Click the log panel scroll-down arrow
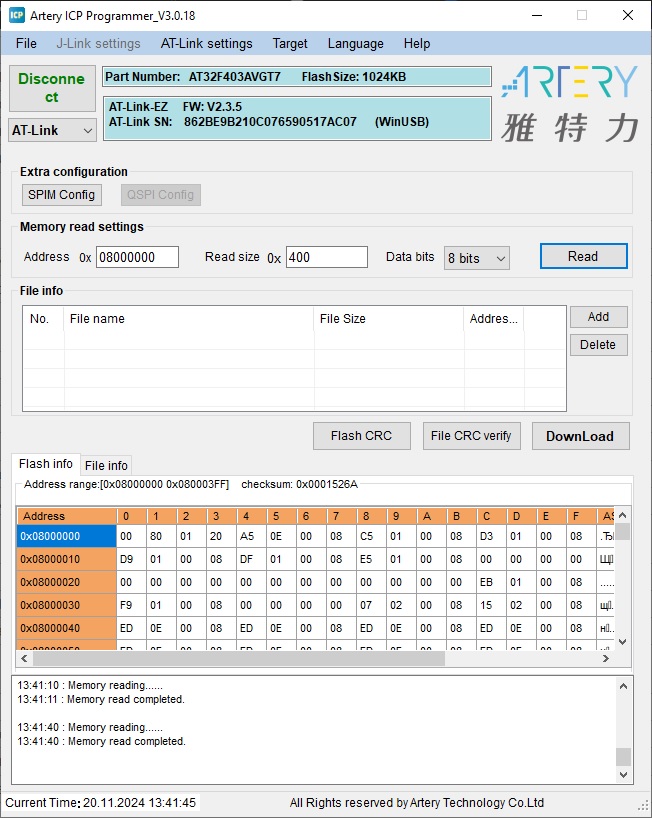 click(623, 775)
